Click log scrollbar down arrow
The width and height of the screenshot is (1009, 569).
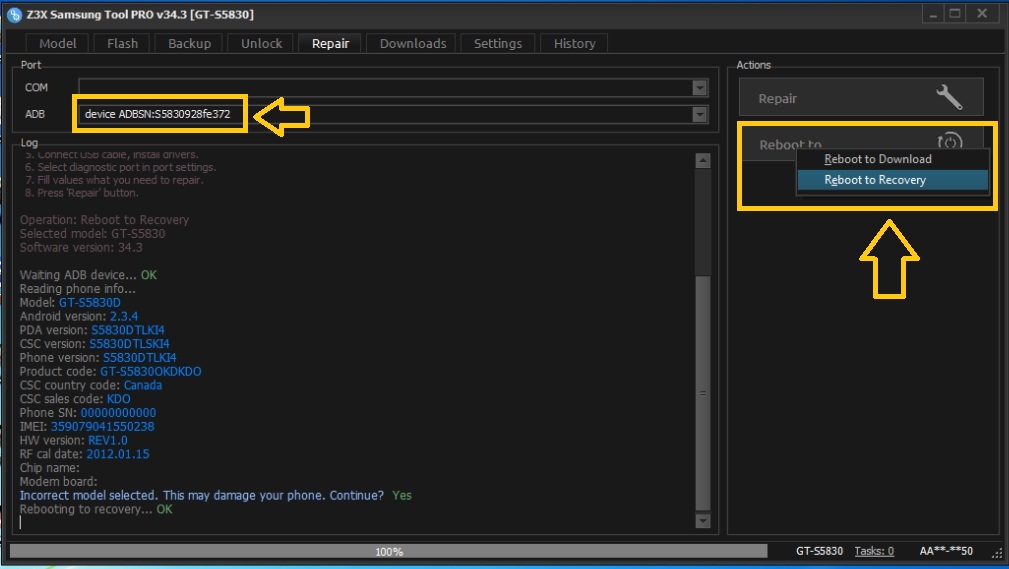(x=703, y=520)
